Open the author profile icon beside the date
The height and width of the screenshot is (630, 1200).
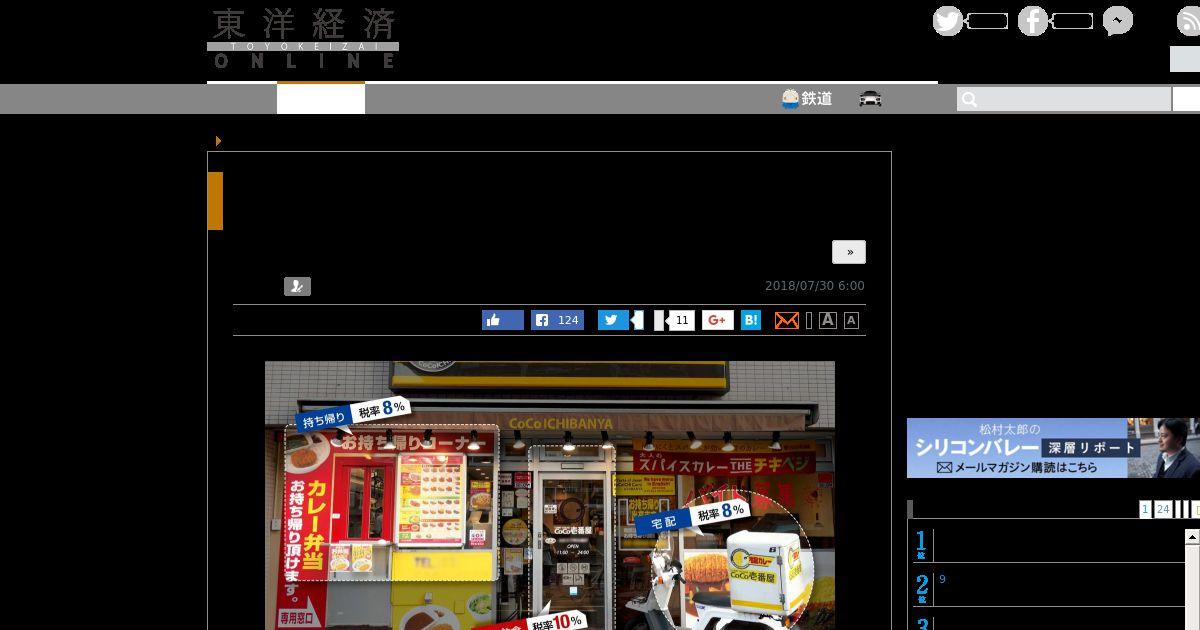coord(297,287)
